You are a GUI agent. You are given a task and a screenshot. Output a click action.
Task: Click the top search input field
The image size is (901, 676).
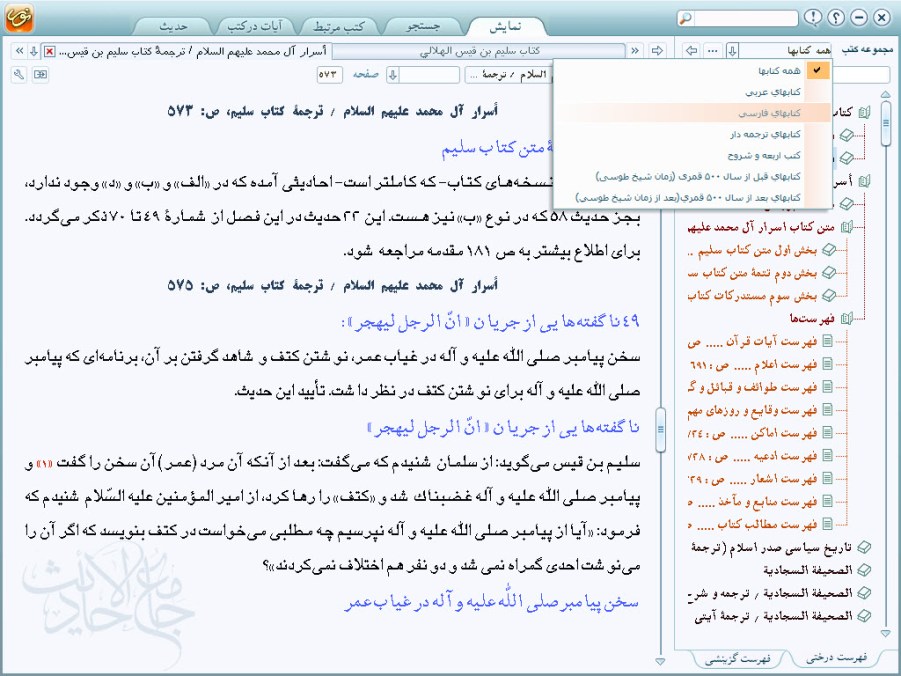(745, 18)
